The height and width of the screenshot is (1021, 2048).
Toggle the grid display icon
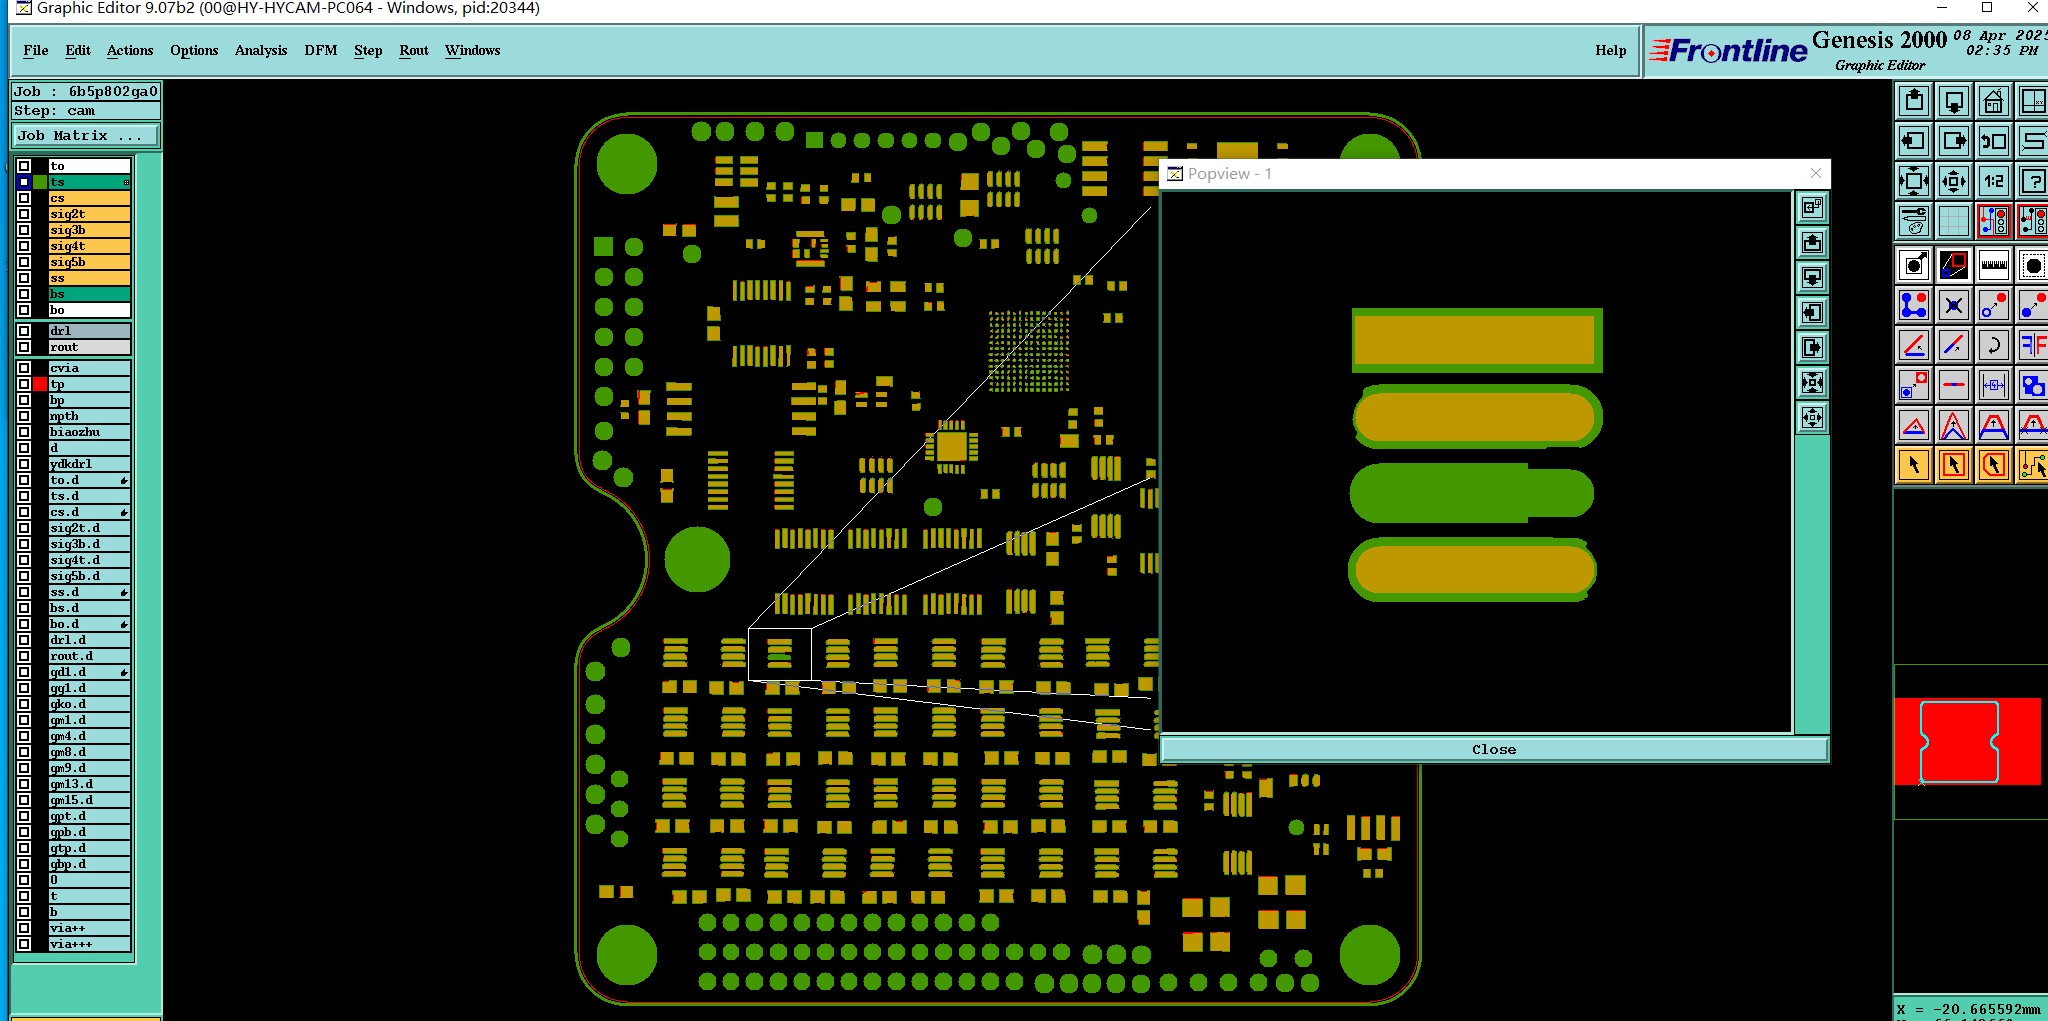click(1953, 221)
